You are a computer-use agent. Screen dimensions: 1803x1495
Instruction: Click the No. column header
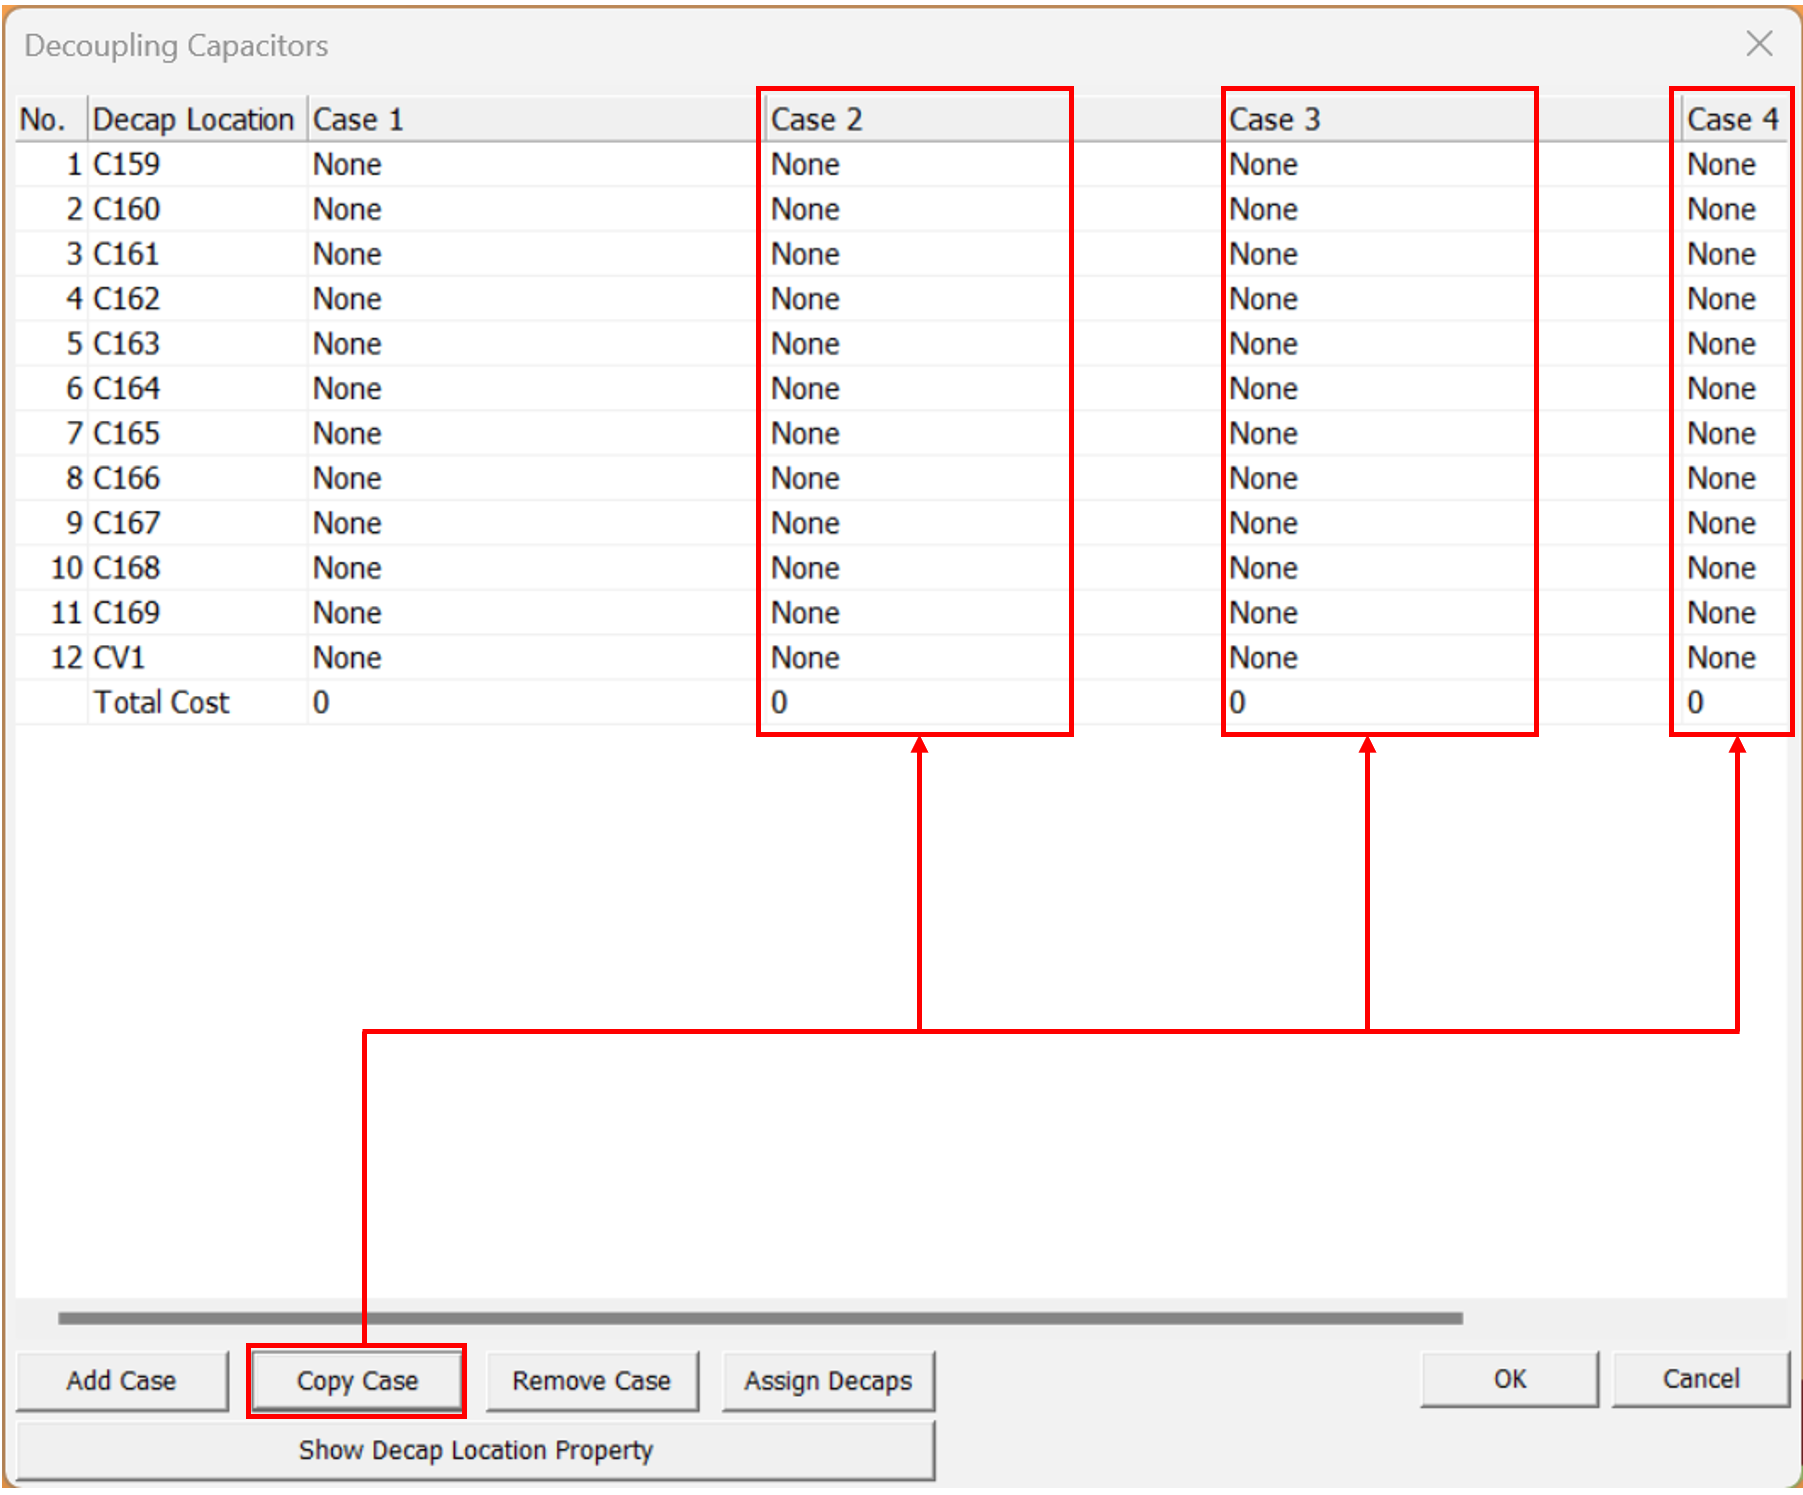pyautogui.click(x=44, y=120)
